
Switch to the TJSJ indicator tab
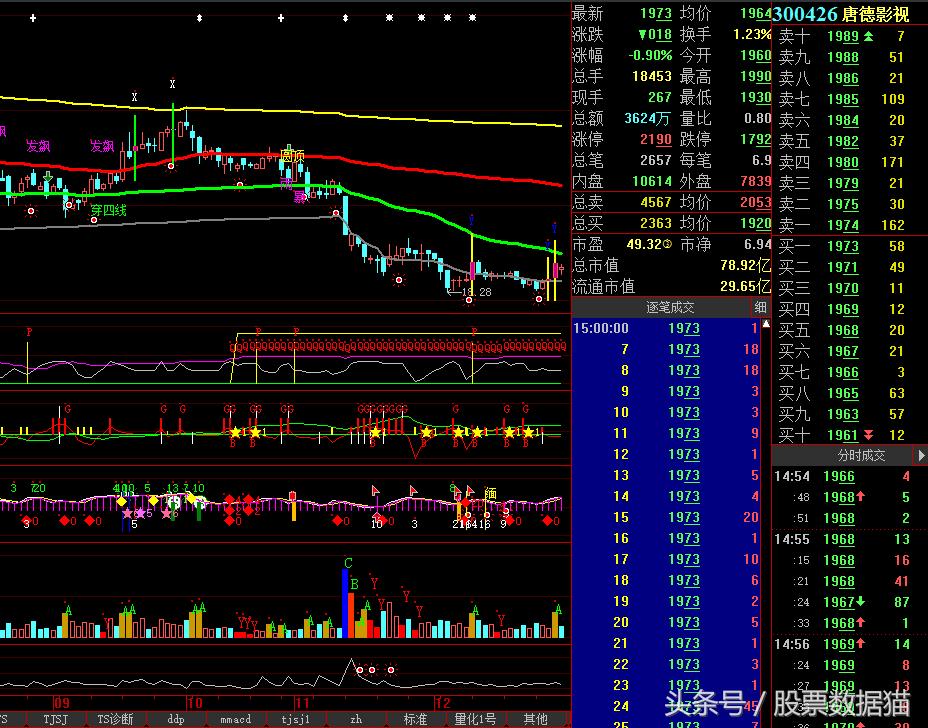(55, 719)
